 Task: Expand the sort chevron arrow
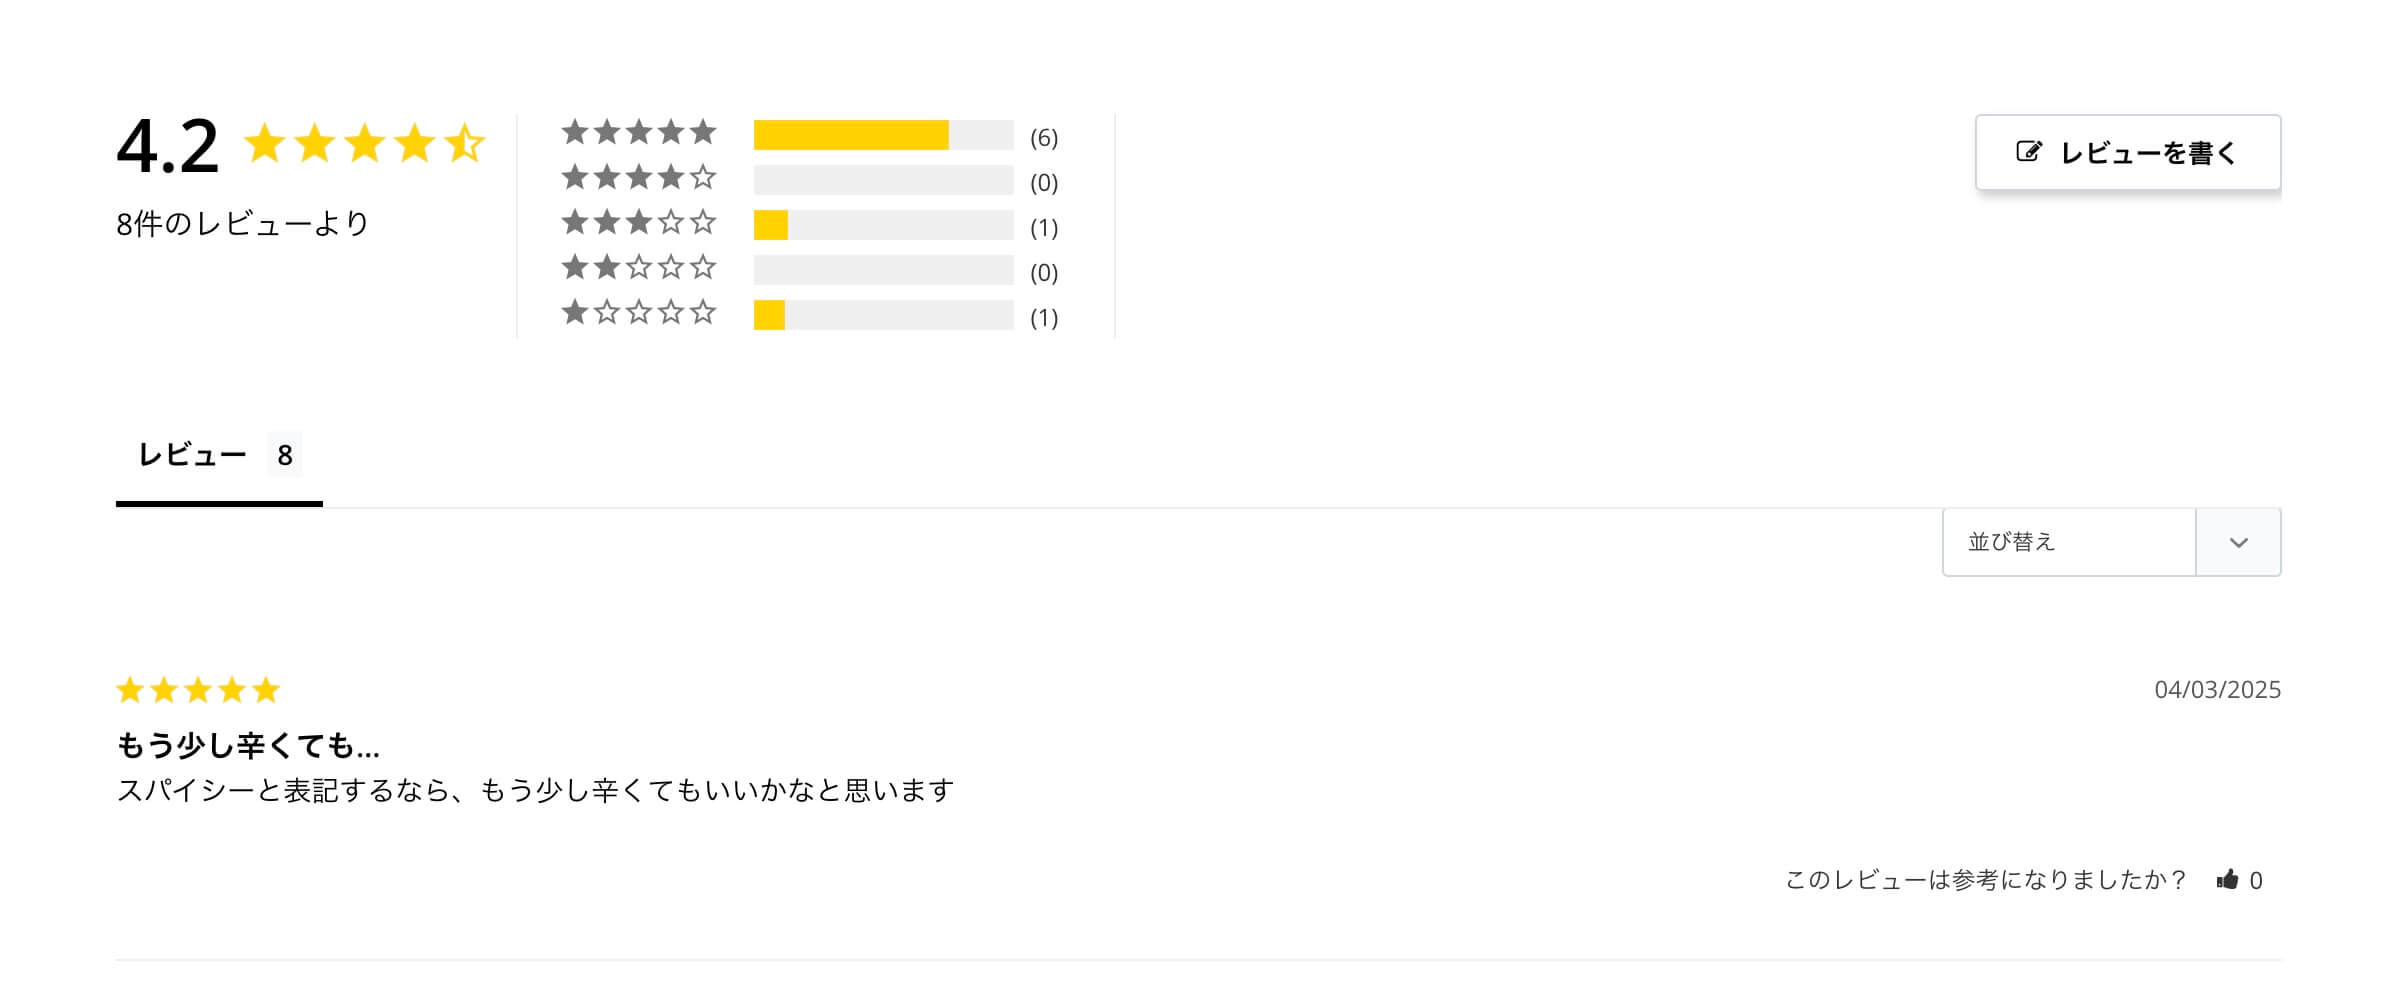[x=2238, y=543]
